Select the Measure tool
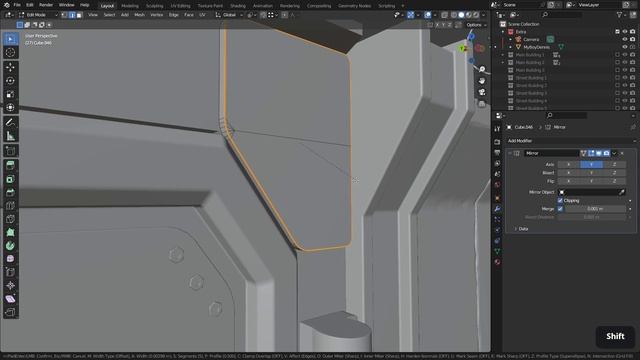 click(x=10, y=136)
